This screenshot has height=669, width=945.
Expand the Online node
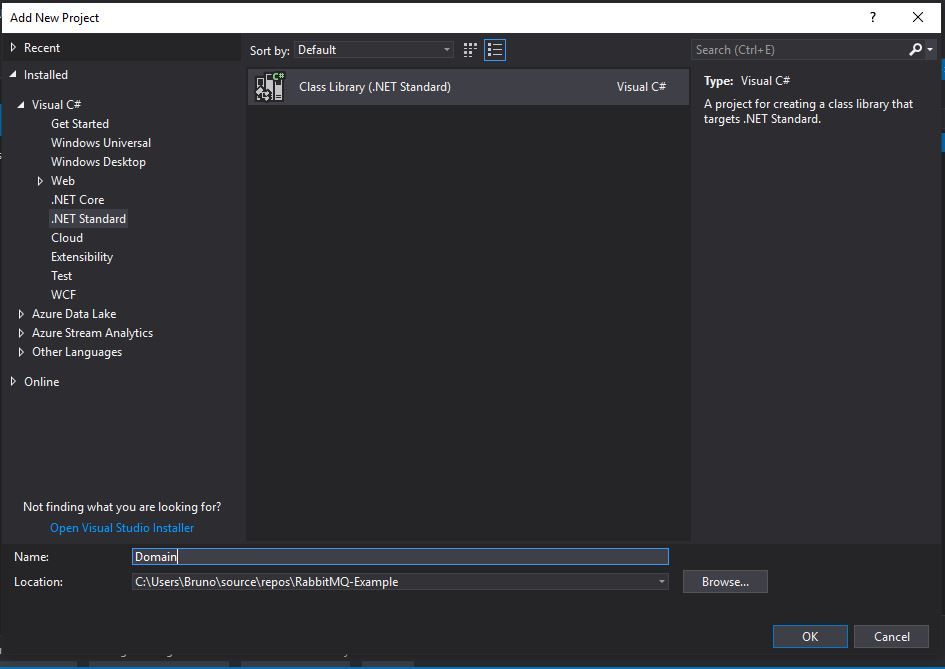coord(13,382)
